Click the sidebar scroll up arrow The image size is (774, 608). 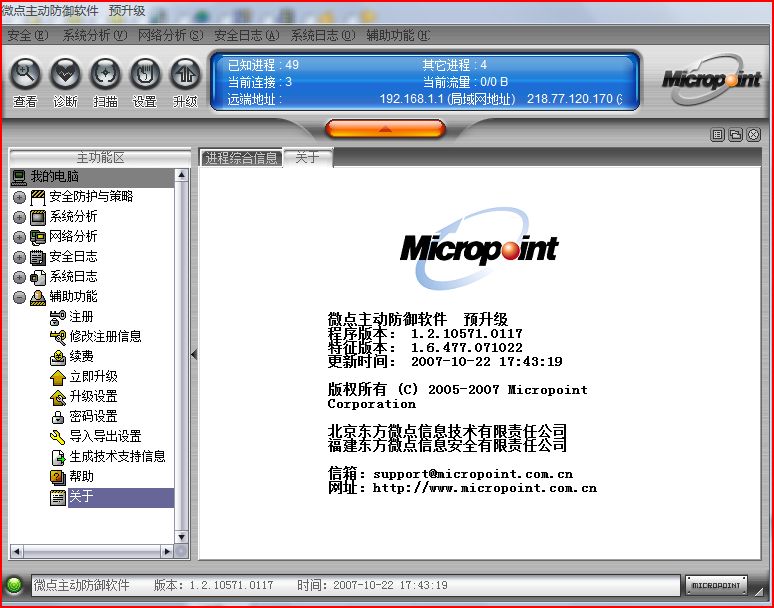(182, 175)
